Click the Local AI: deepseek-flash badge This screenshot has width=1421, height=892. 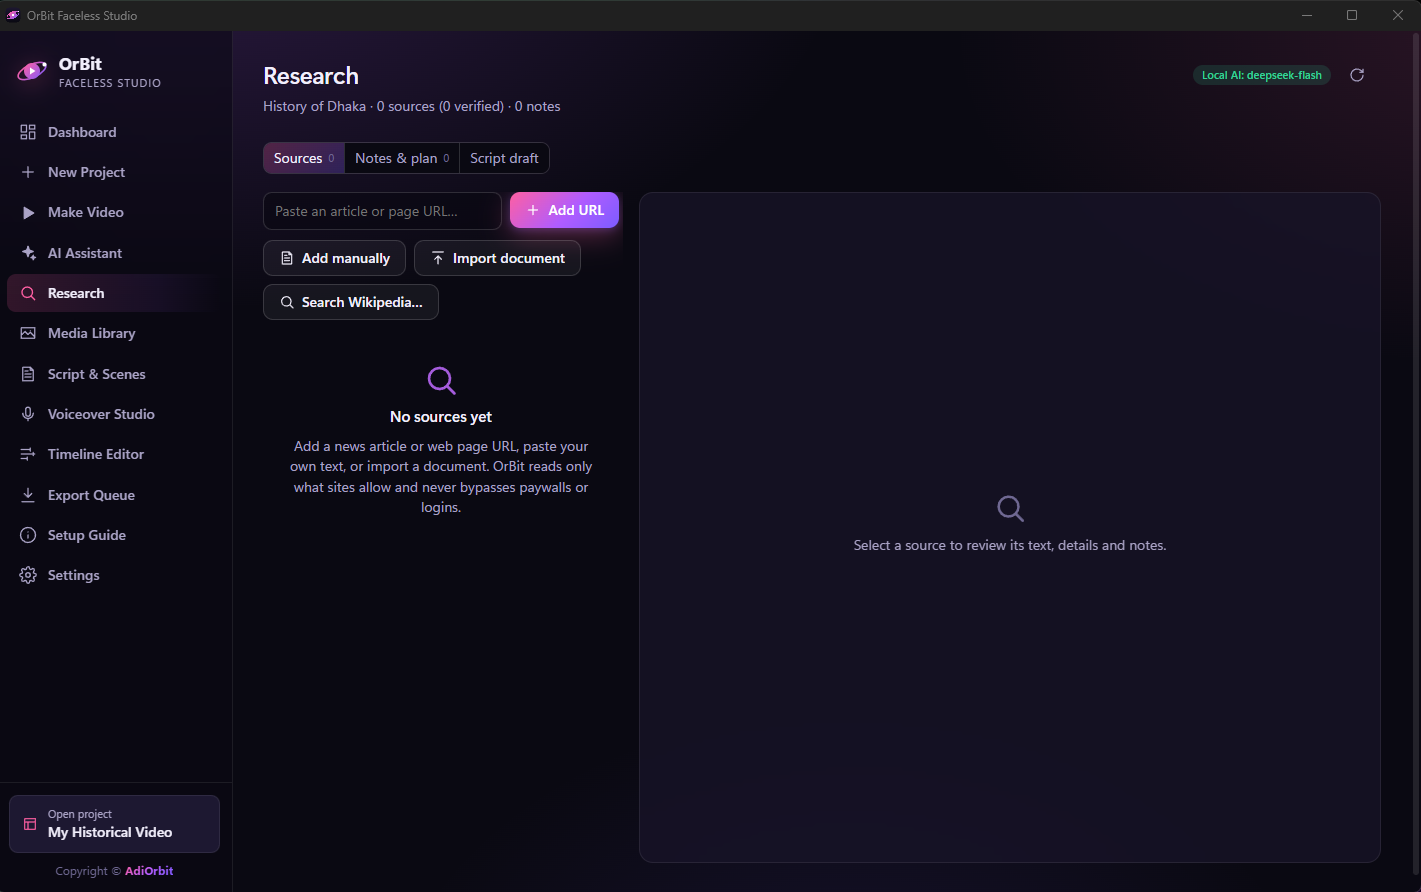point(1261,75)
